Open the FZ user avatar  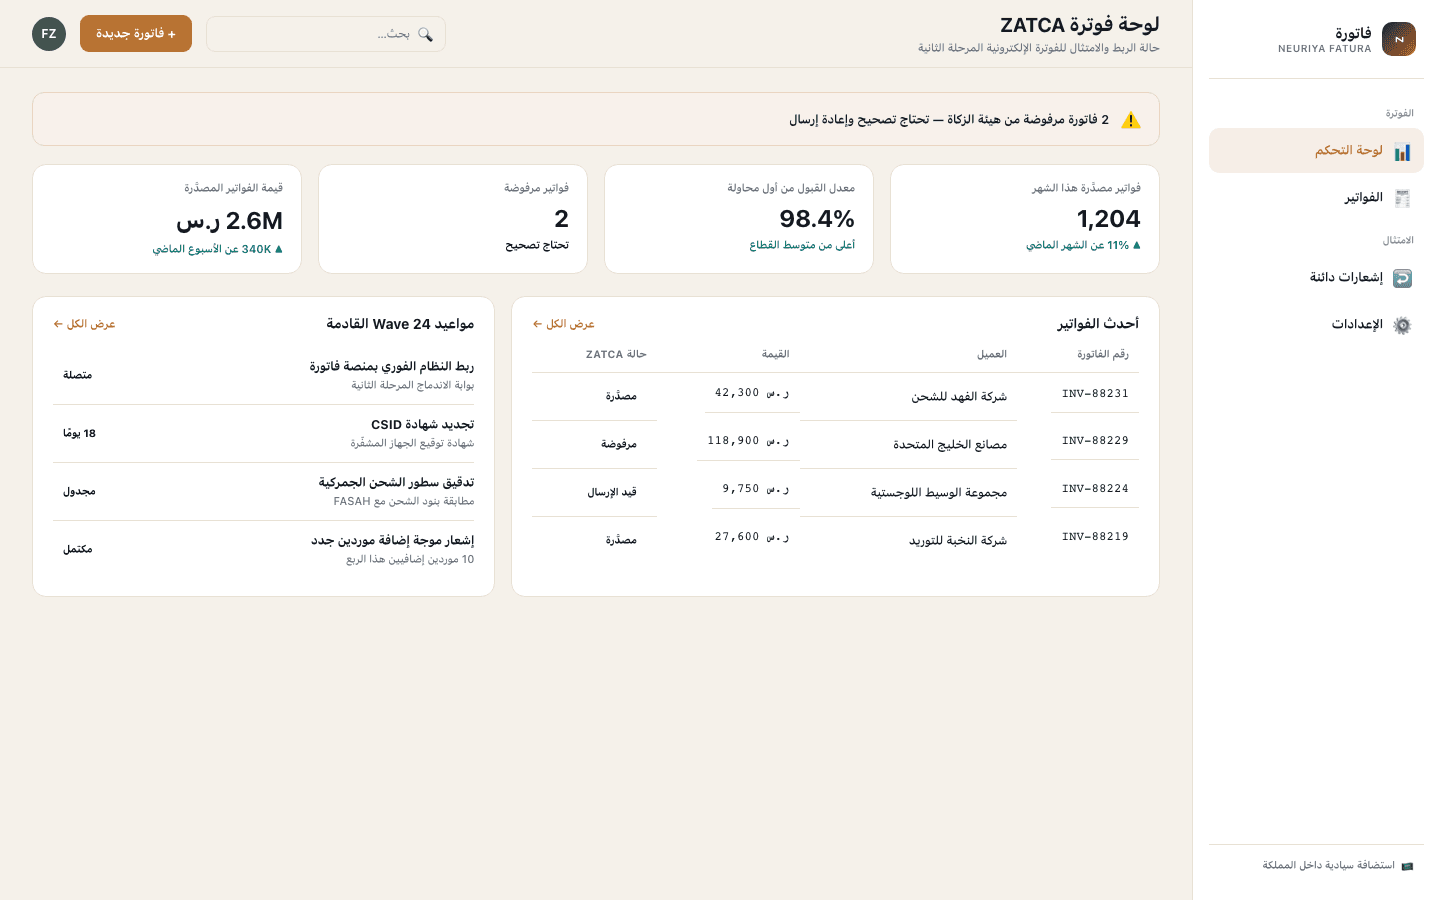point(49,34)
